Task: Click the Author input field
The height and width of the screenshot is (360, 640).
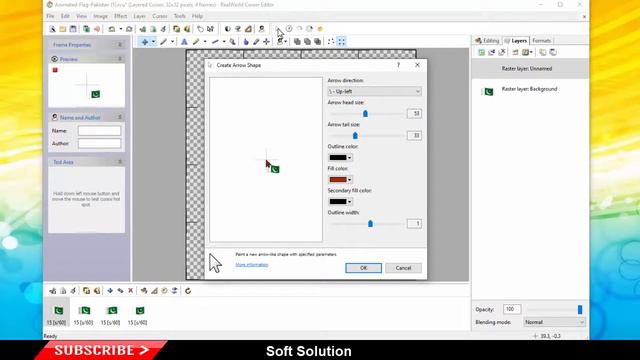Action: [x=99, y=143]
